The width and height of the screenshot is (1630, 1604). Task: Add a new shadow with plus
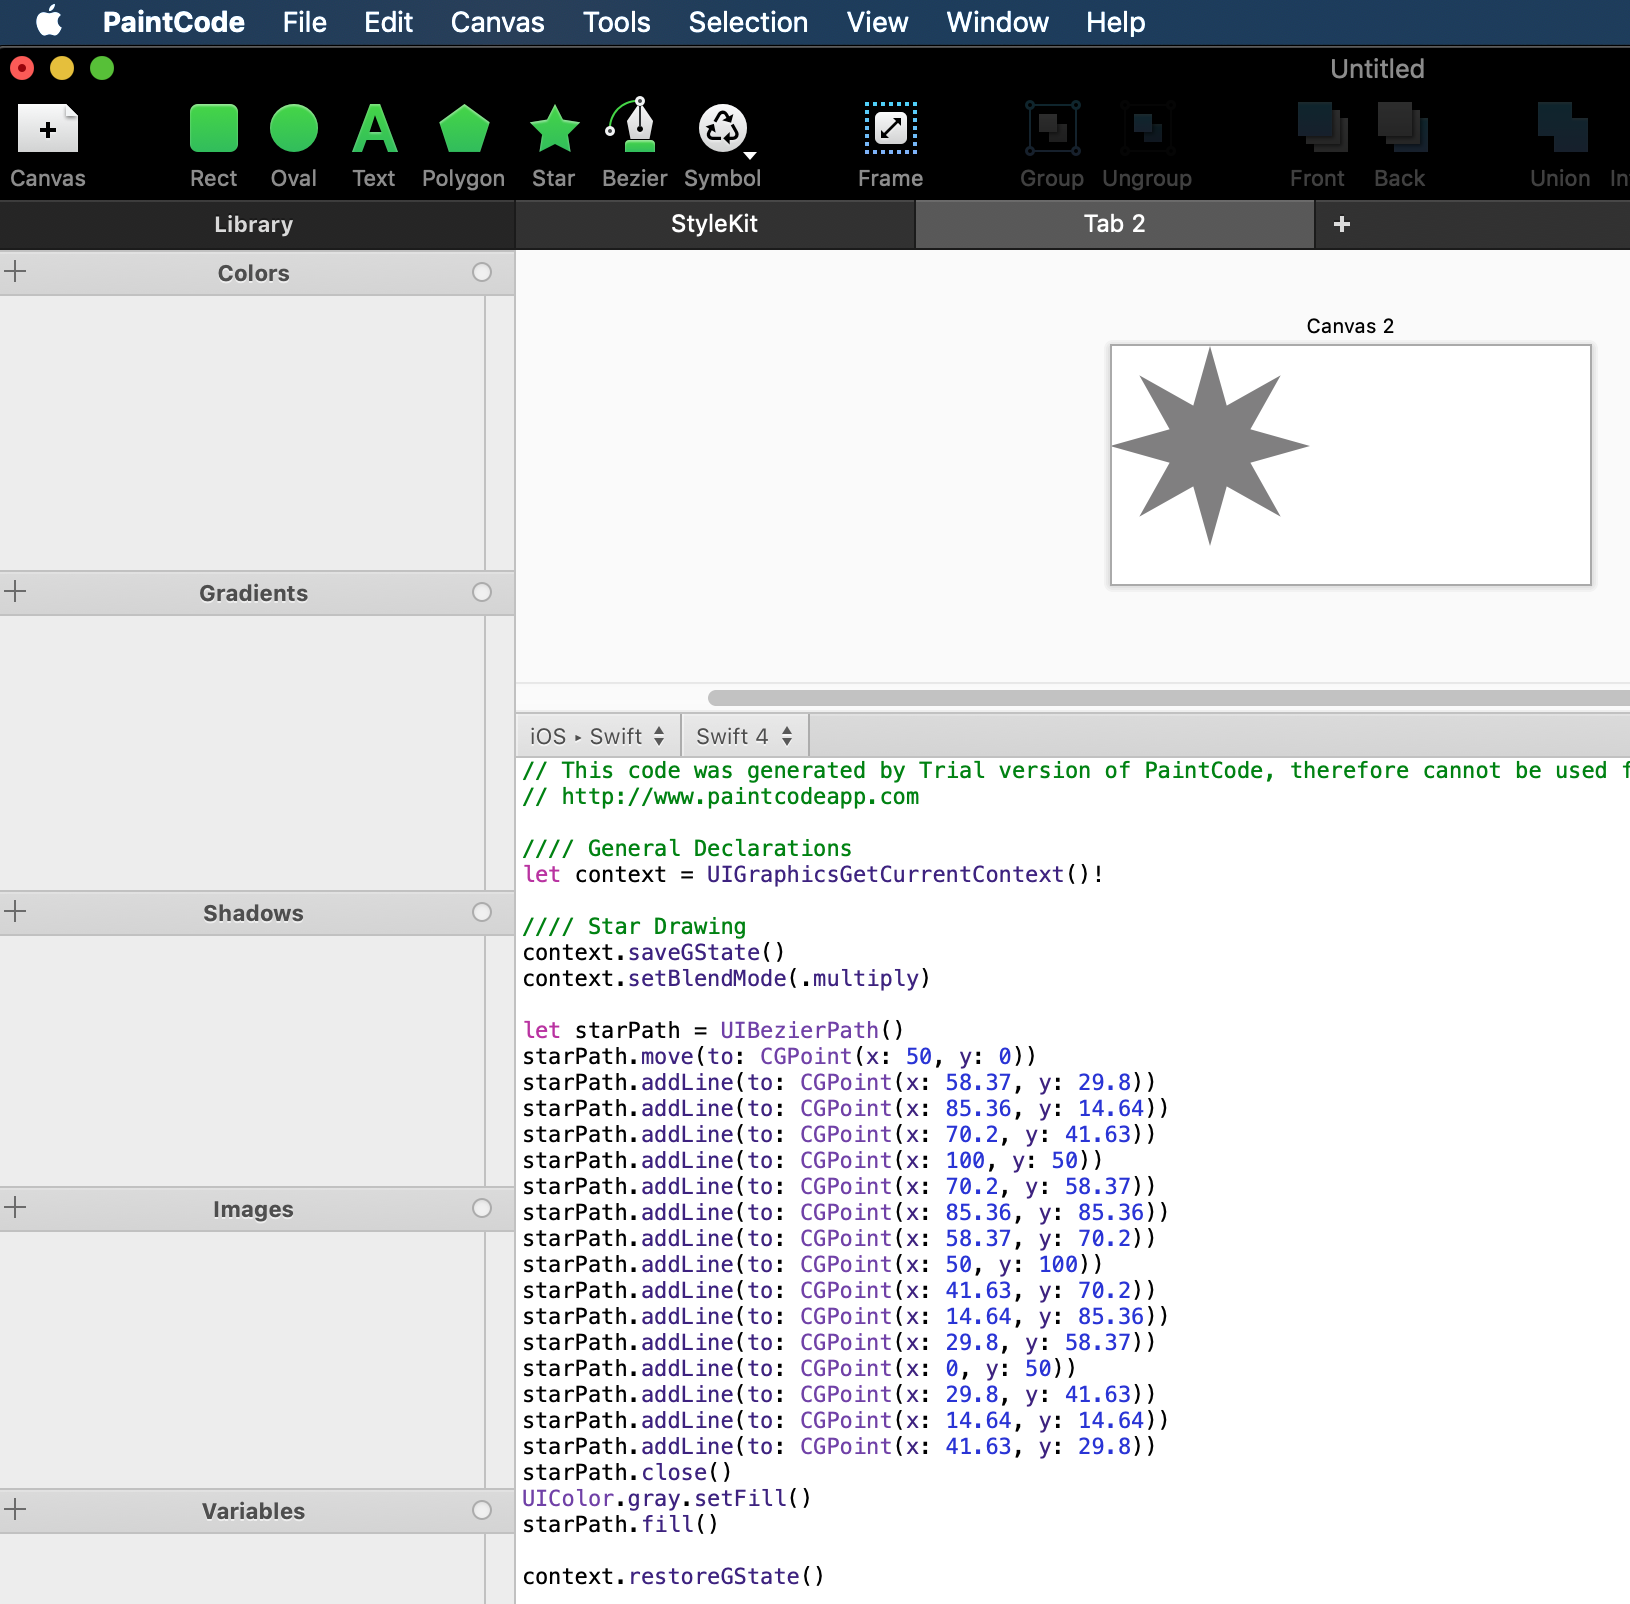click(15, 911)
